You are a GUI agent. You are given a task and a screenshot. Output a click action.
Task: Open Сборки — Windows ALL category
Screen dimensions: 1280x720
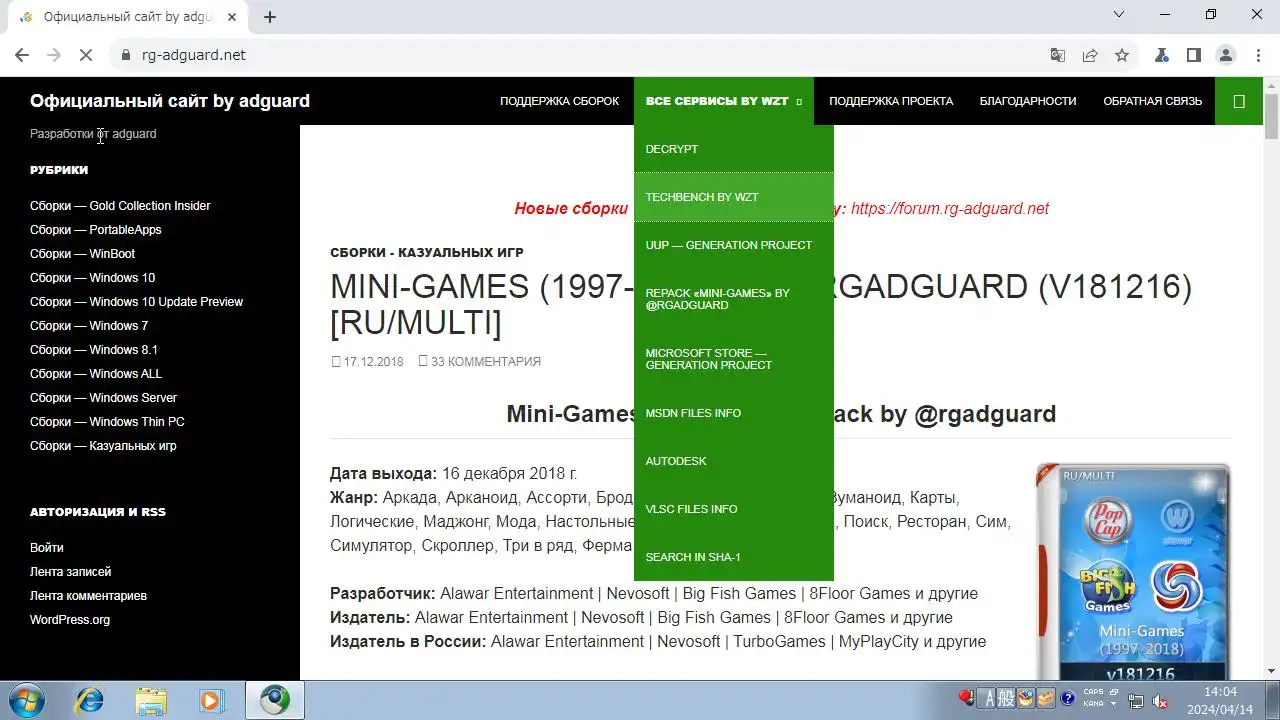96,374
